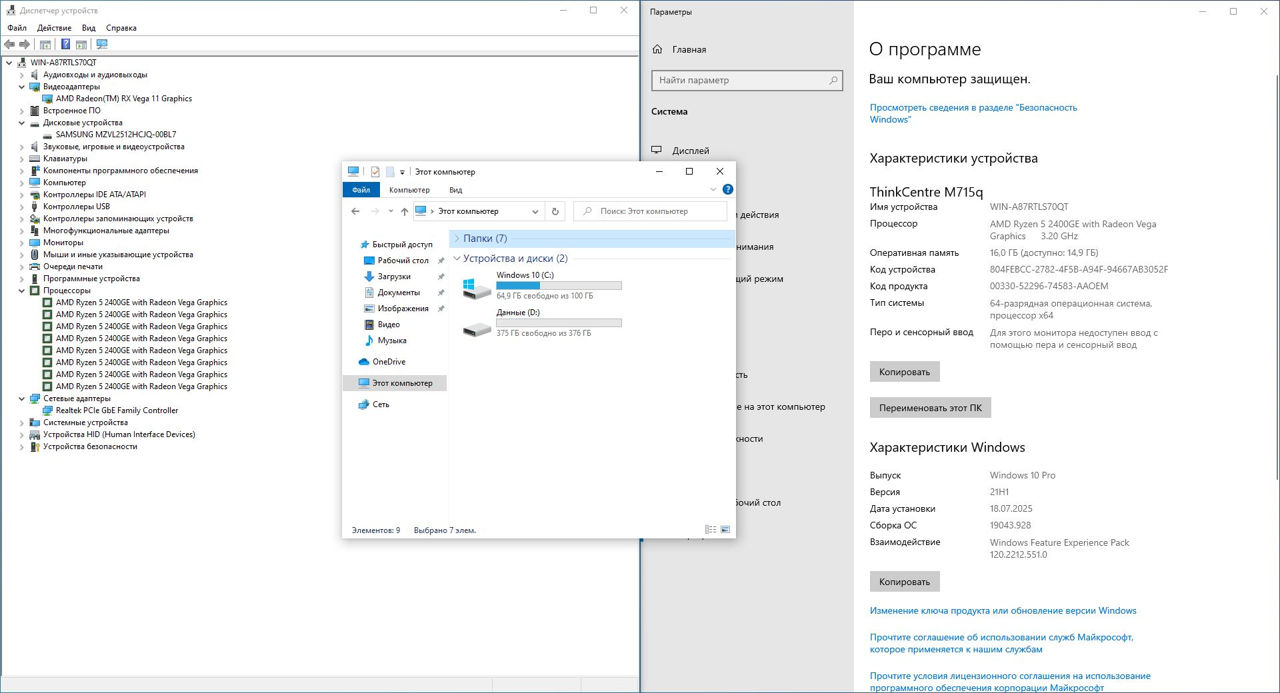Click the scan for hardware changes monitor icon
The height and width of the screenshot is (693, 1280).
pyautogui.click(x=101, y=44)
